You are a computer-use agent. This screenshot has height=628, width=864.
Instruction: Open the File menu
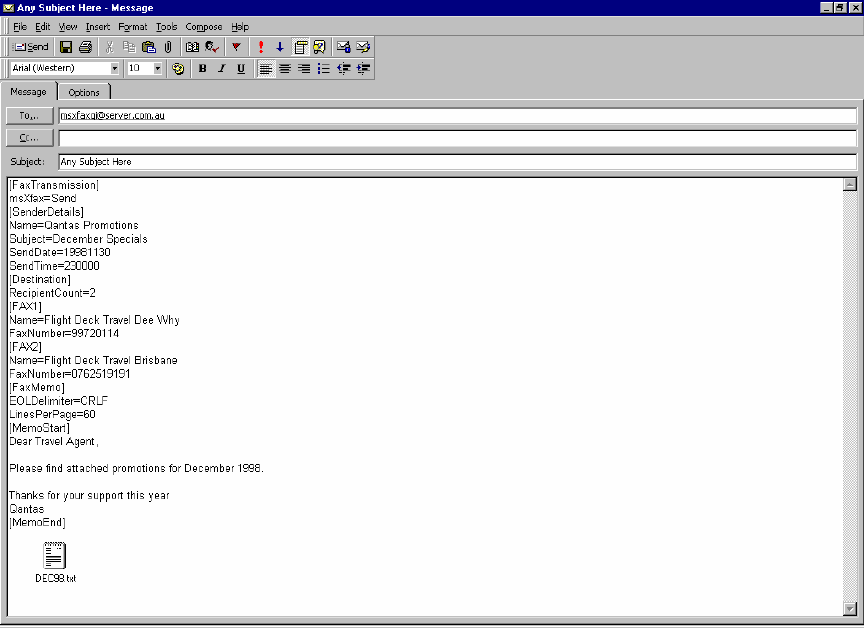[x=20, y=26]
